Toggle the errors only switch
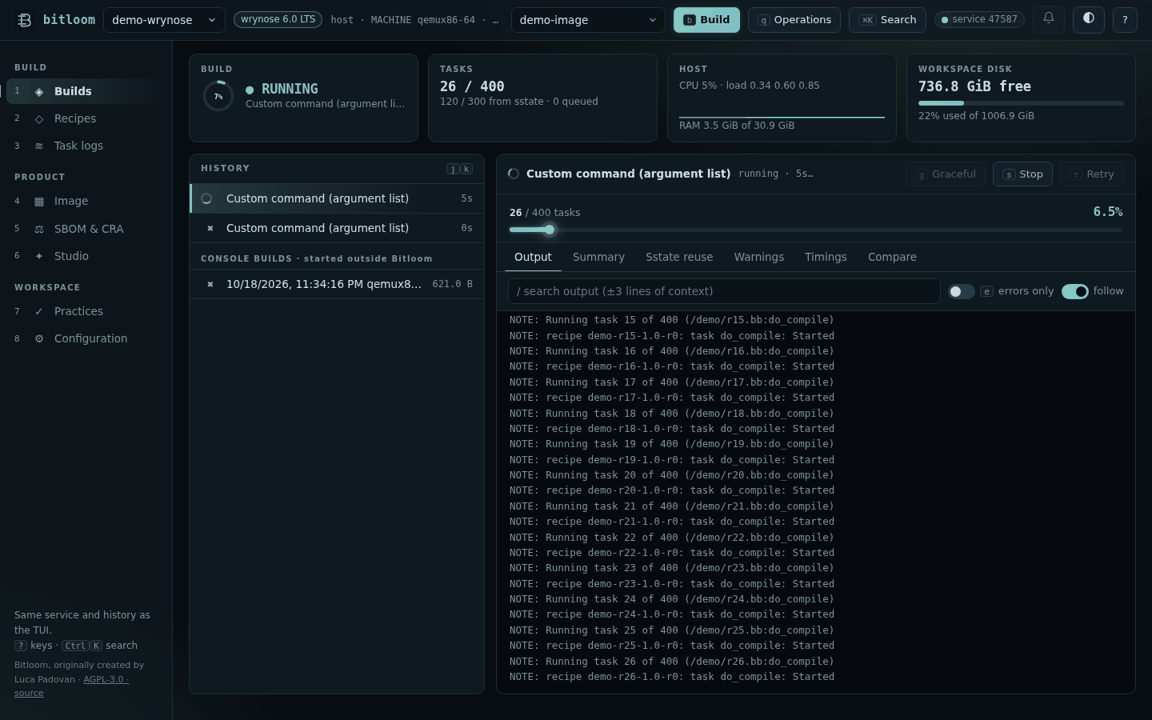 click(960, 291)
